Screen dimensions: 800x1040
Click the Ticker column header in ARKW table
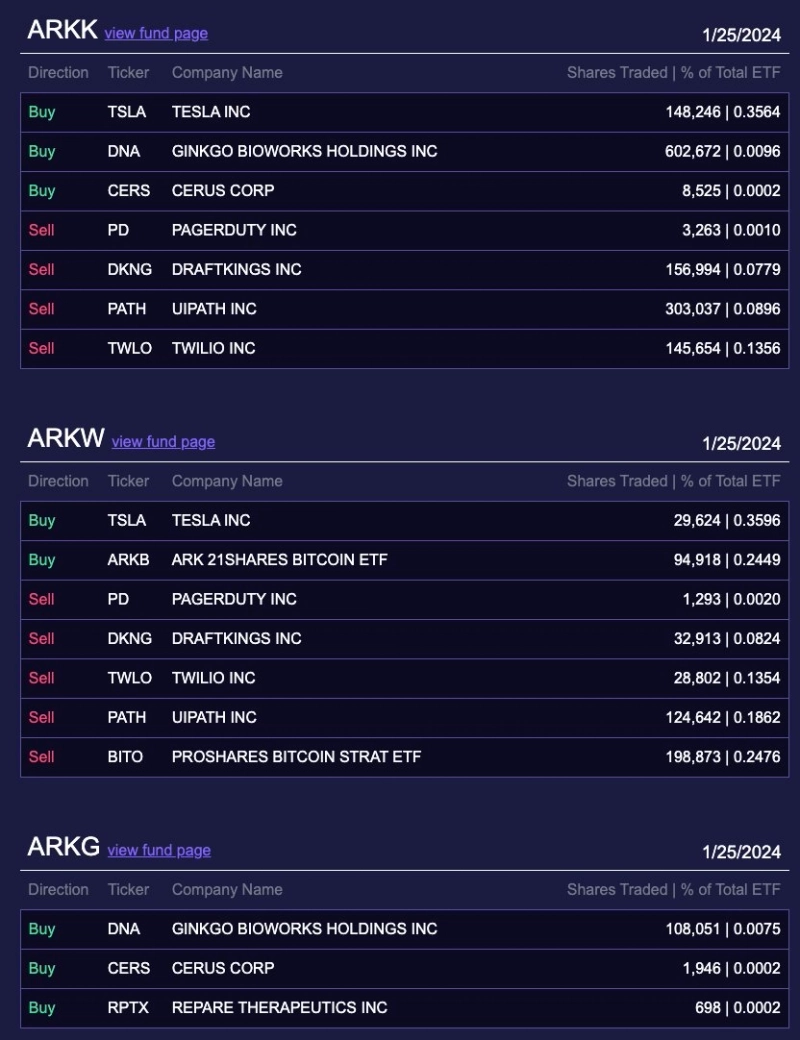pyautogui.click(x=128, y=481)
